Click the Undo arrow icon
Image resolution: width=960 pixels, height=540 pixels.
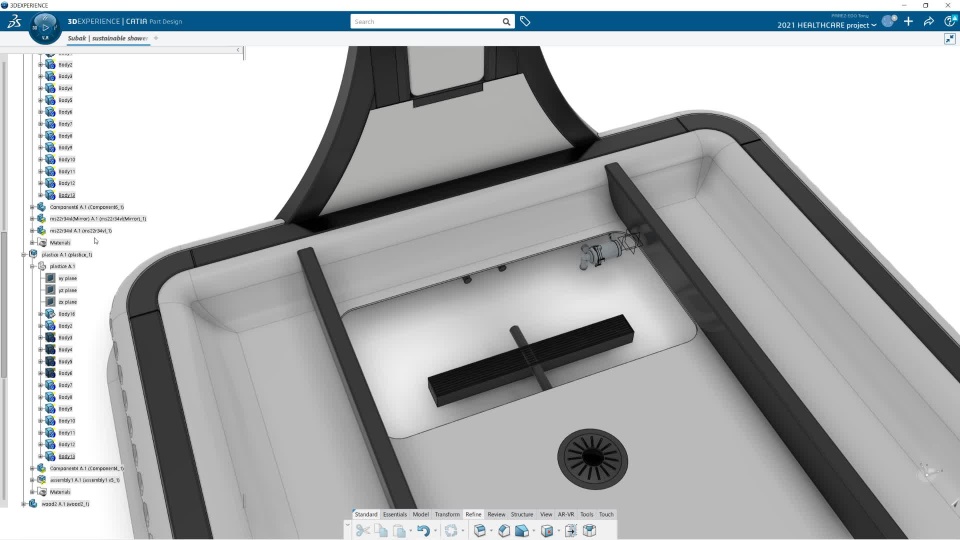pos(424,530)
